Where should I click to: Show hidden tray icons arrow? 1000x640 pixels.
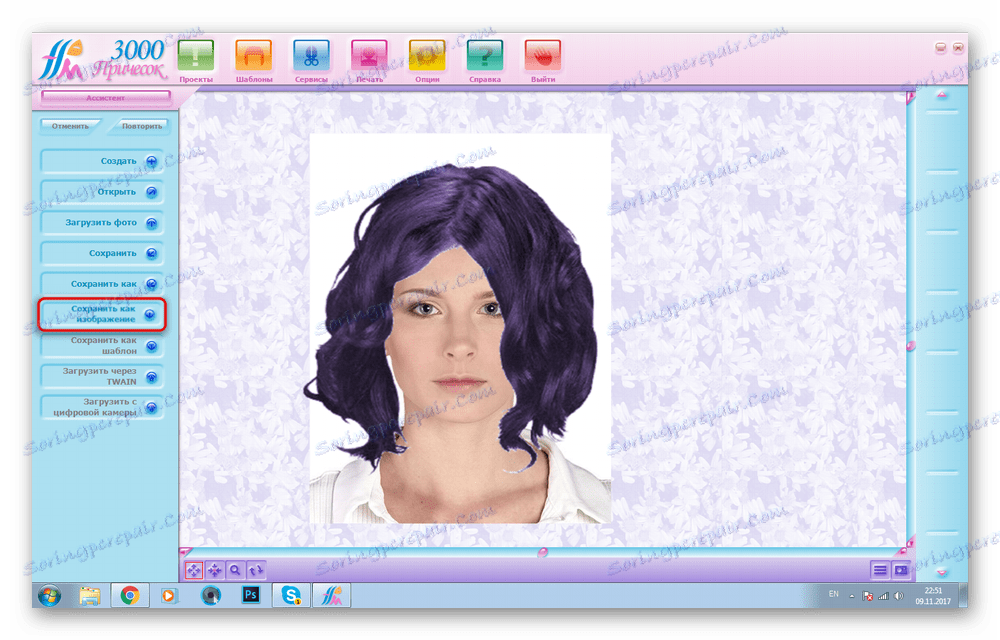[851, 596]
